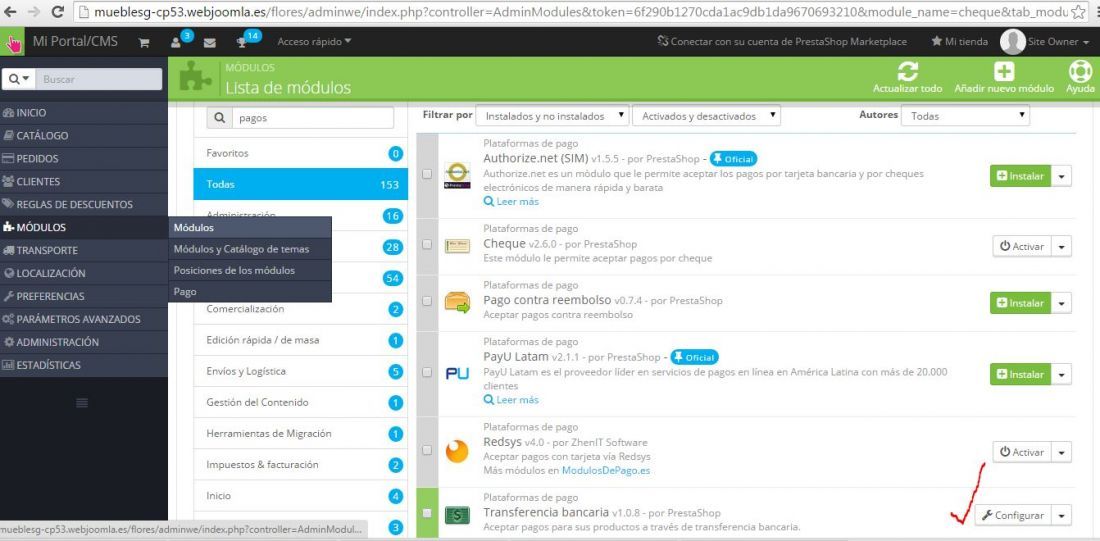Install the PayU Latam module
1100x541 pixels.
click(1021, 374)
